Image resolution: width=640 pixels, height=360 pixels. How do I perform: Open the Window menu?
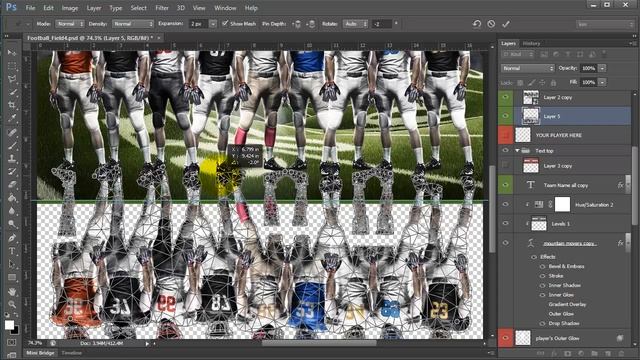[225, 8]
